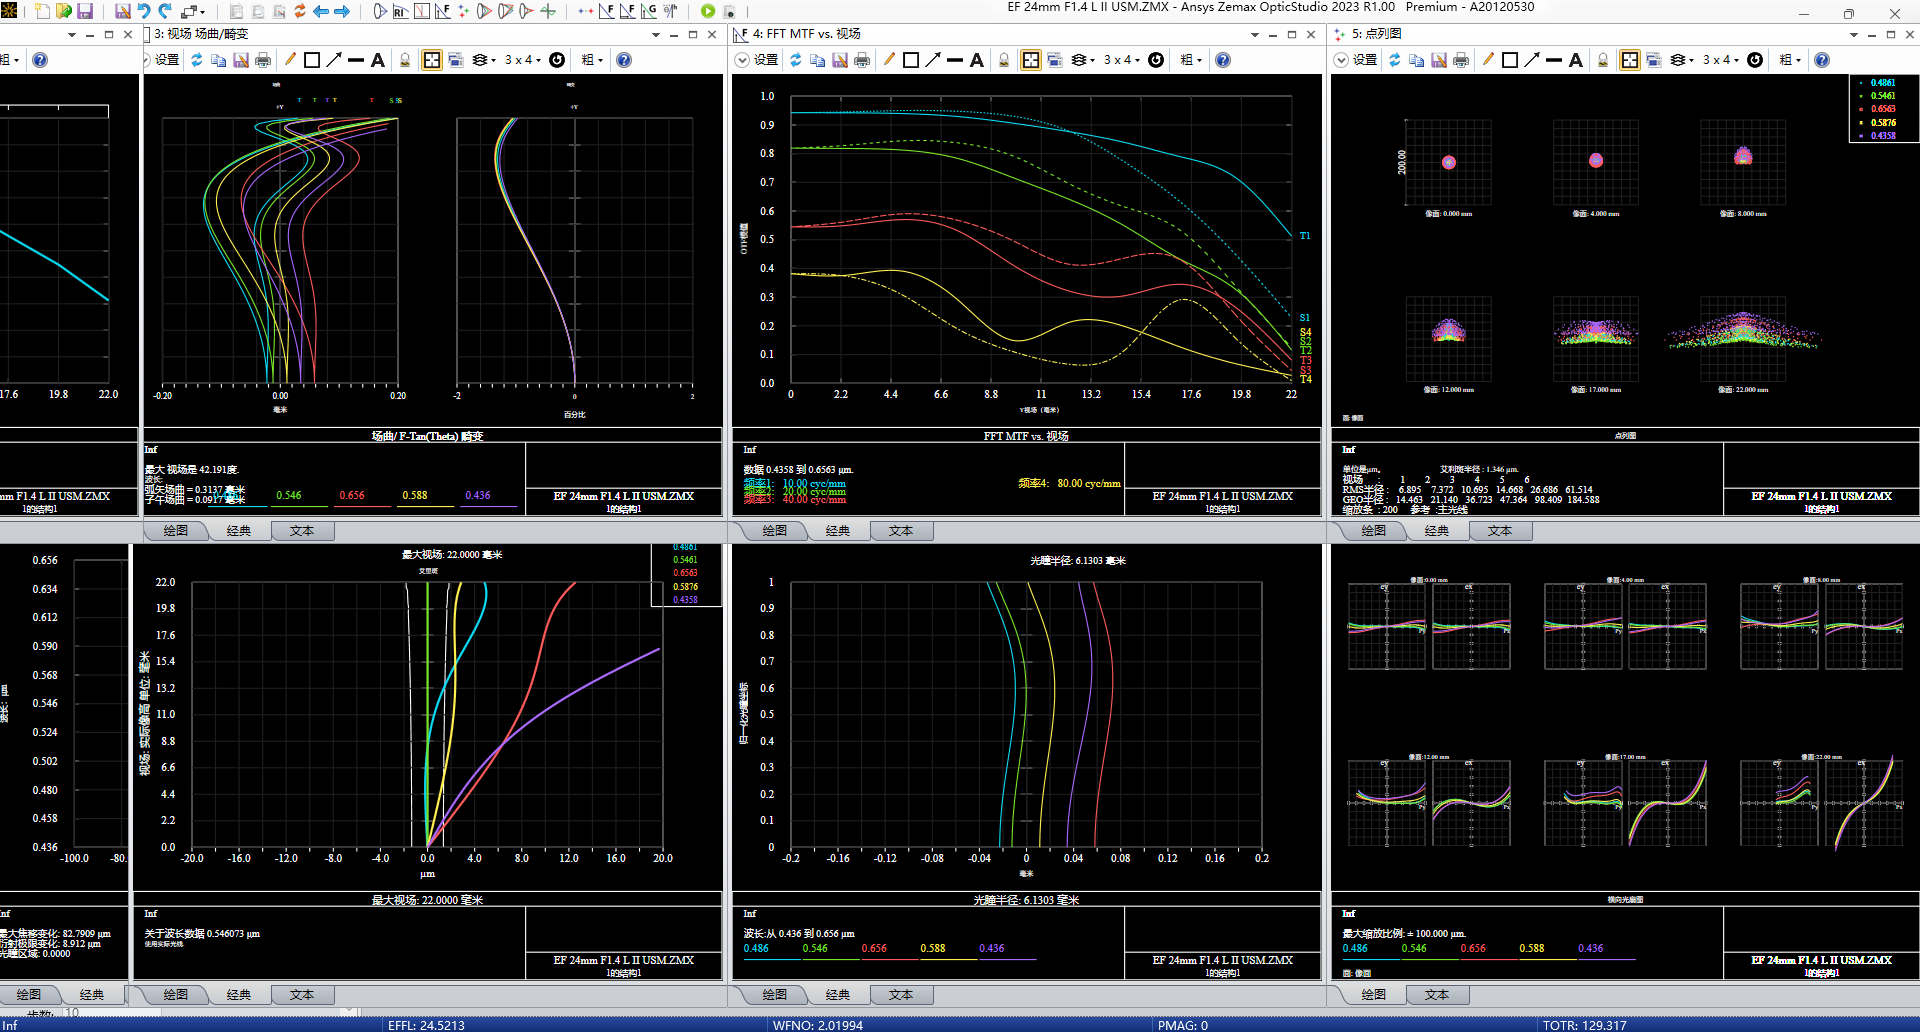Print the field curvature/distortion window
The image size is (1920, 1032).
coord(263,60)
